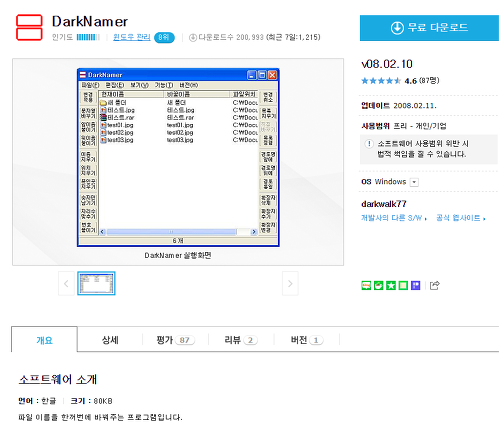
Task: Open the 윈도우 관리 category link
Action: coord(132,37)
